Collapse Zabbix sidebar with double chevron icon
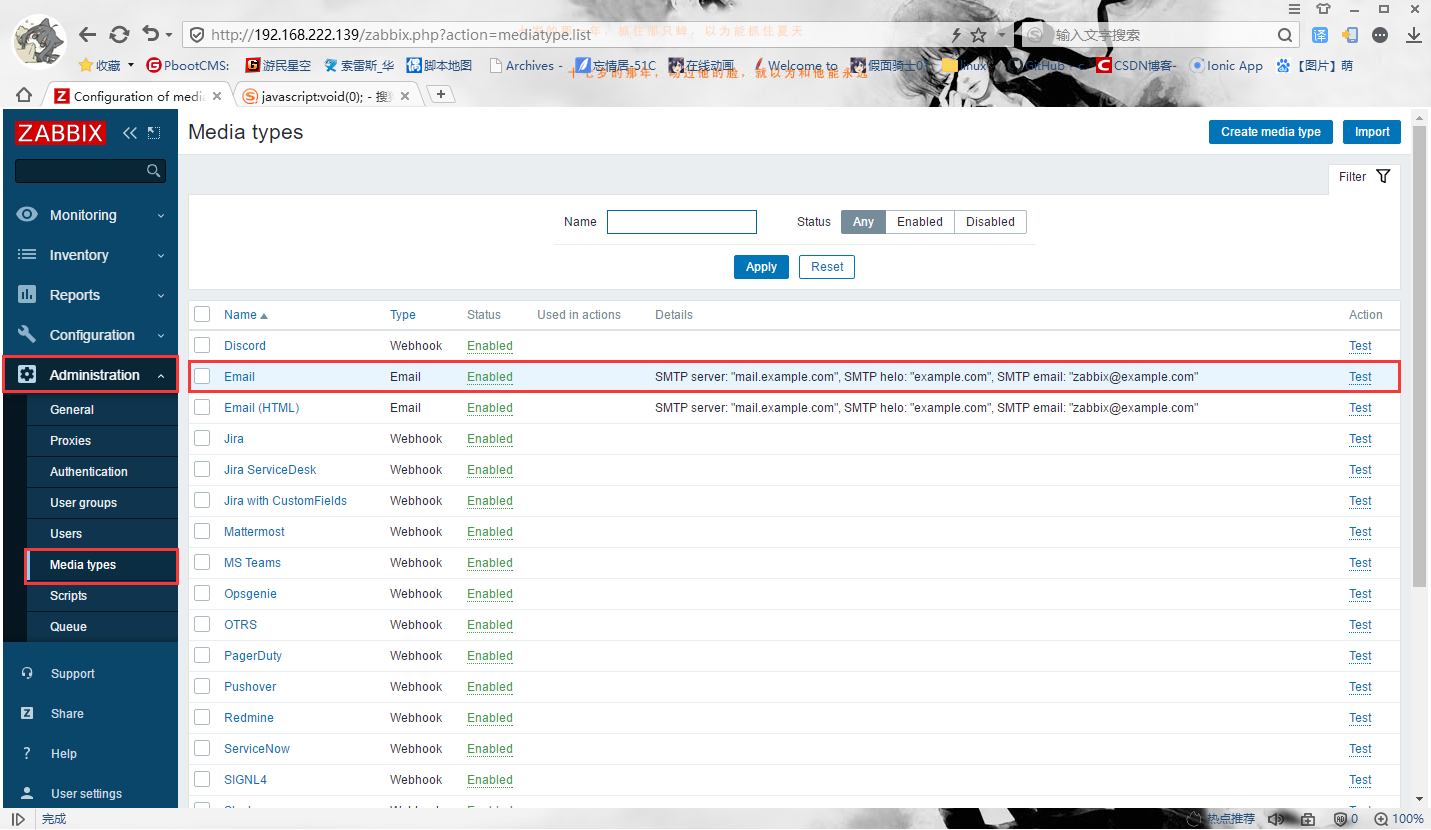 (130, 133)
